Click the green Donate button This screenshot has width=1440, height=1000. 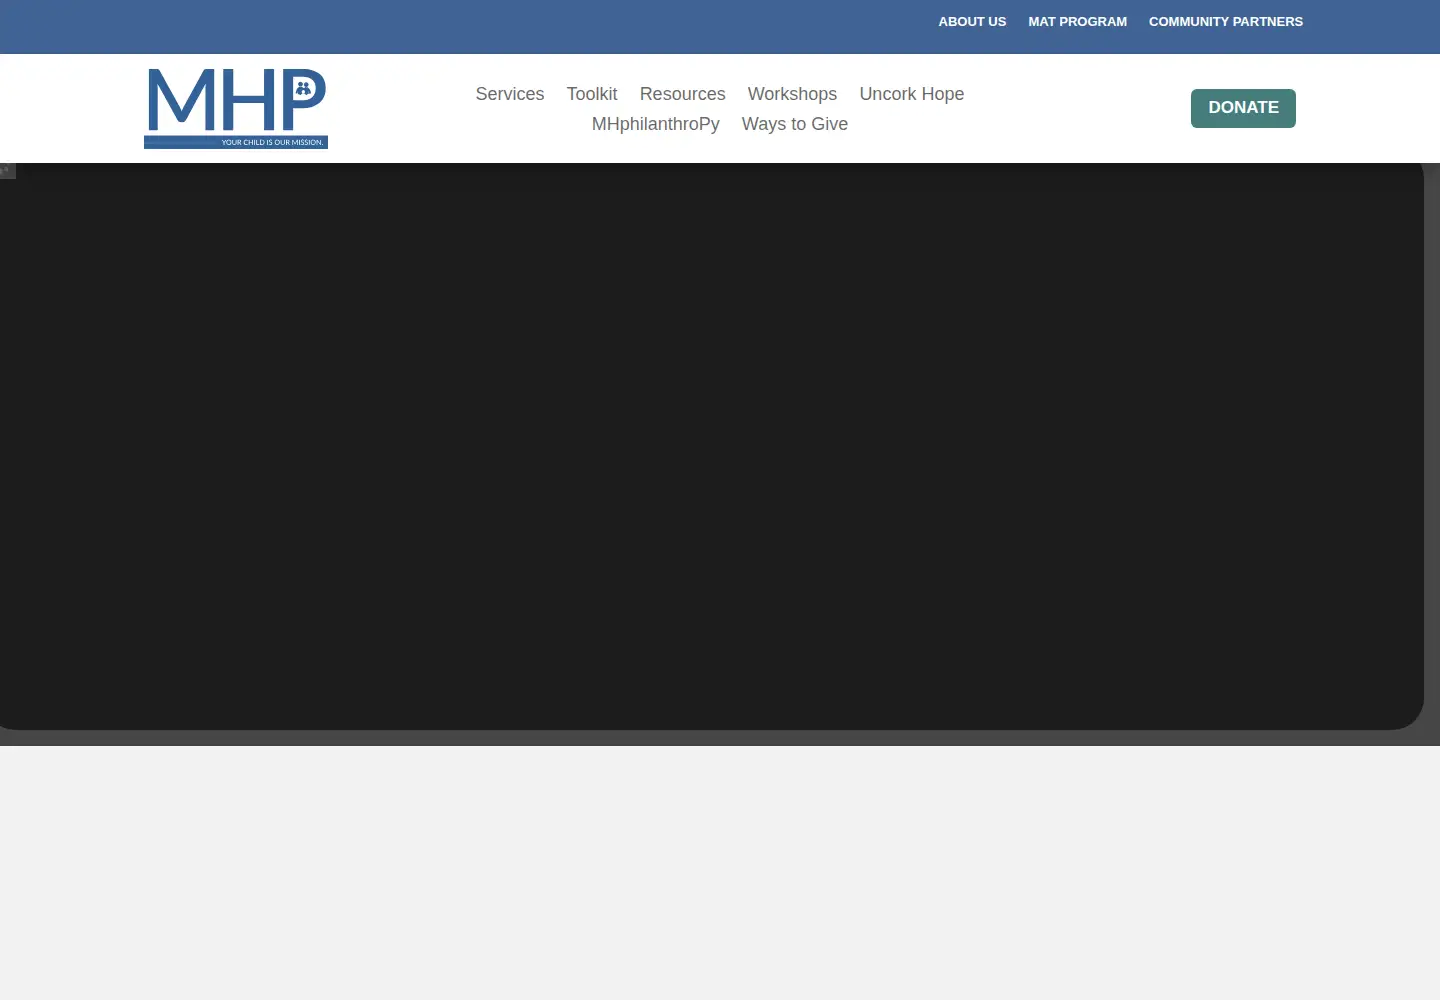click(1243, 108)
